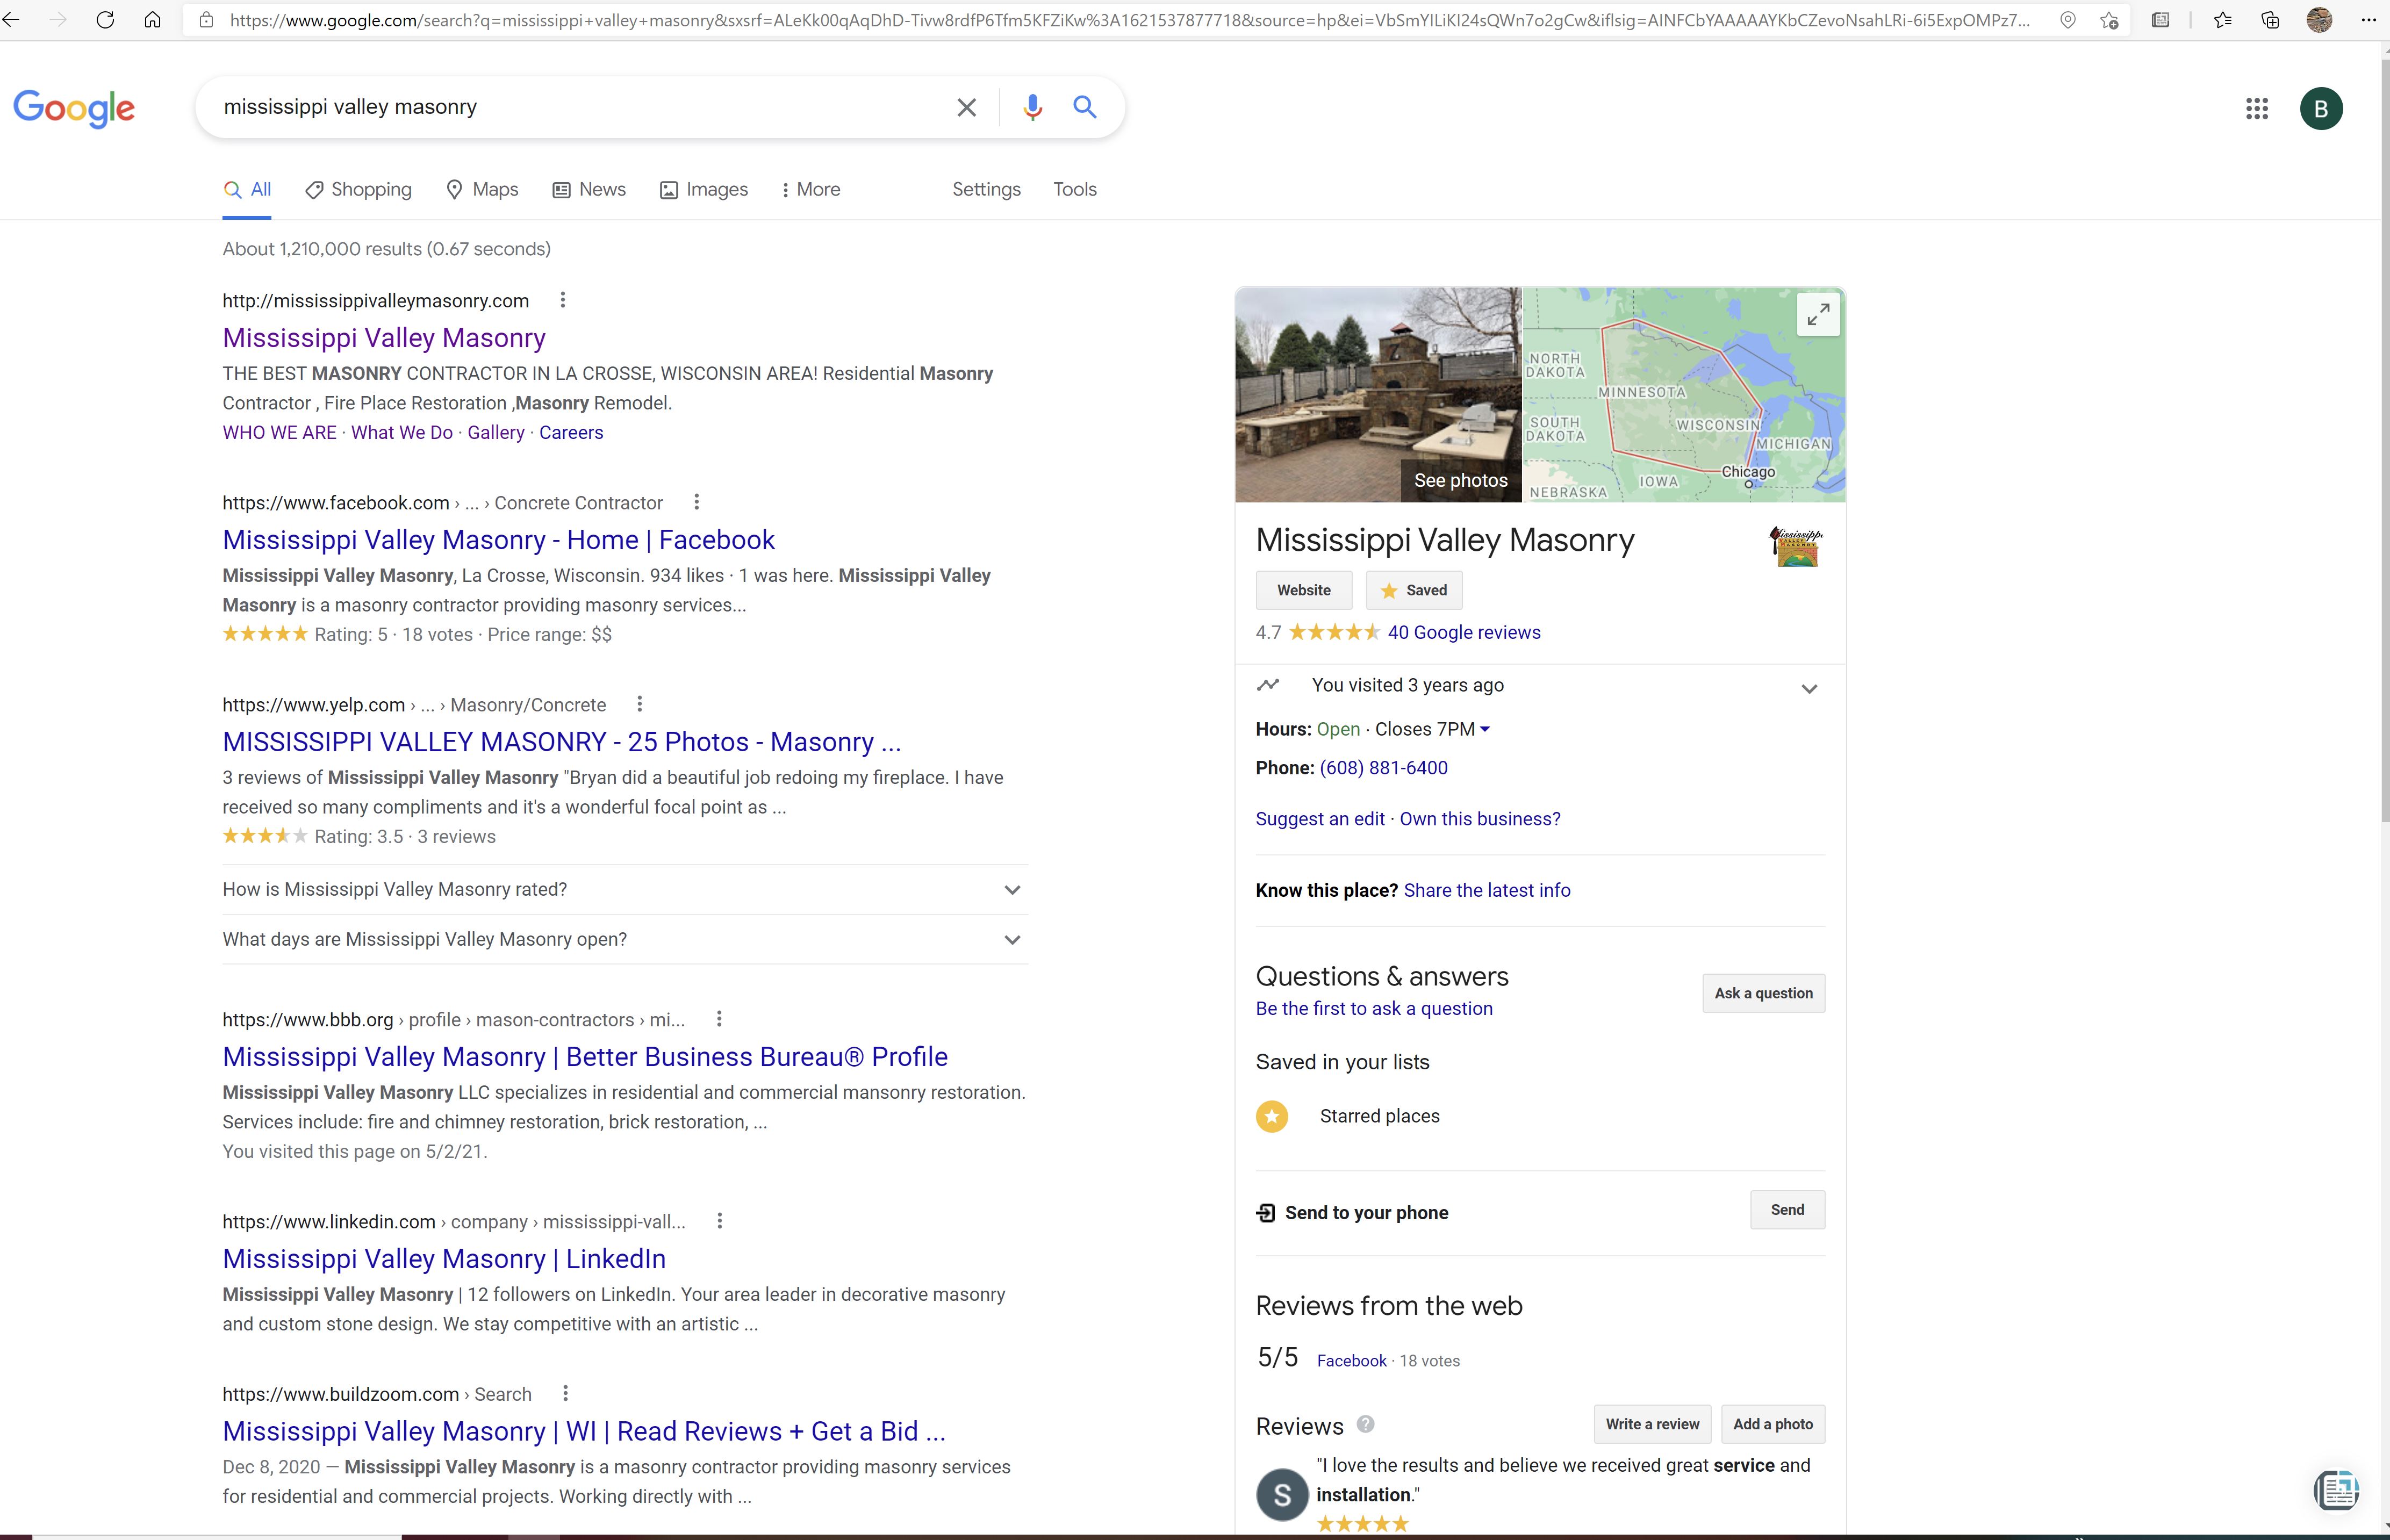This screenshot has width=2390, height=1540.
Task: Click Be the first to ask a question
Action: tap(1374, 1008)
